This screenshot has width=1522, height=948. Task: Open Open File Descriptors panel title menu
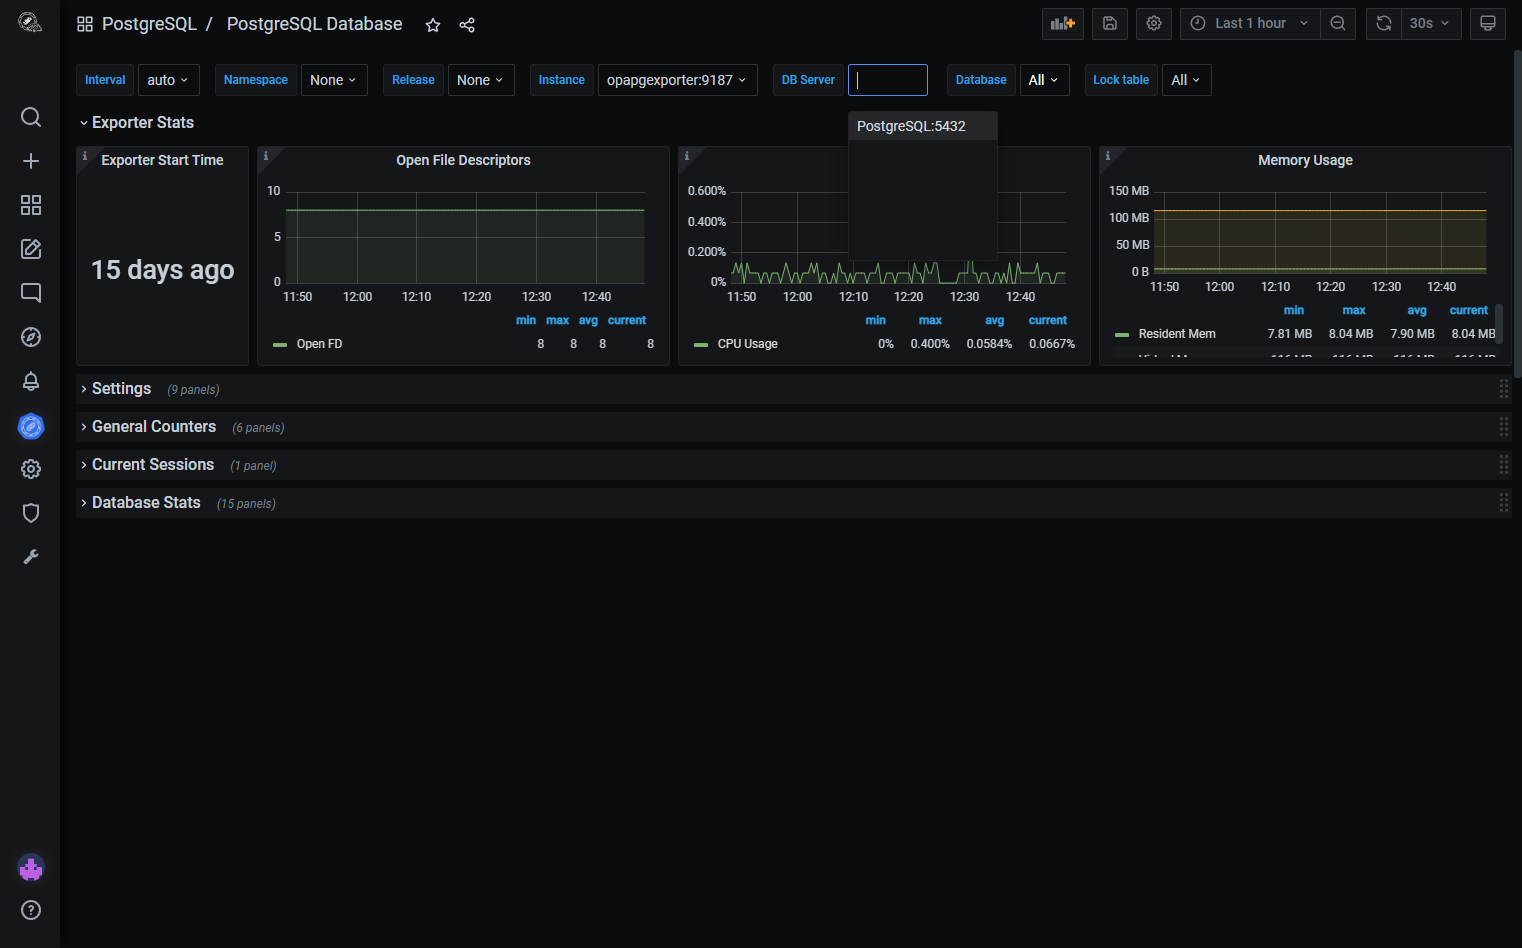[463, 160]
